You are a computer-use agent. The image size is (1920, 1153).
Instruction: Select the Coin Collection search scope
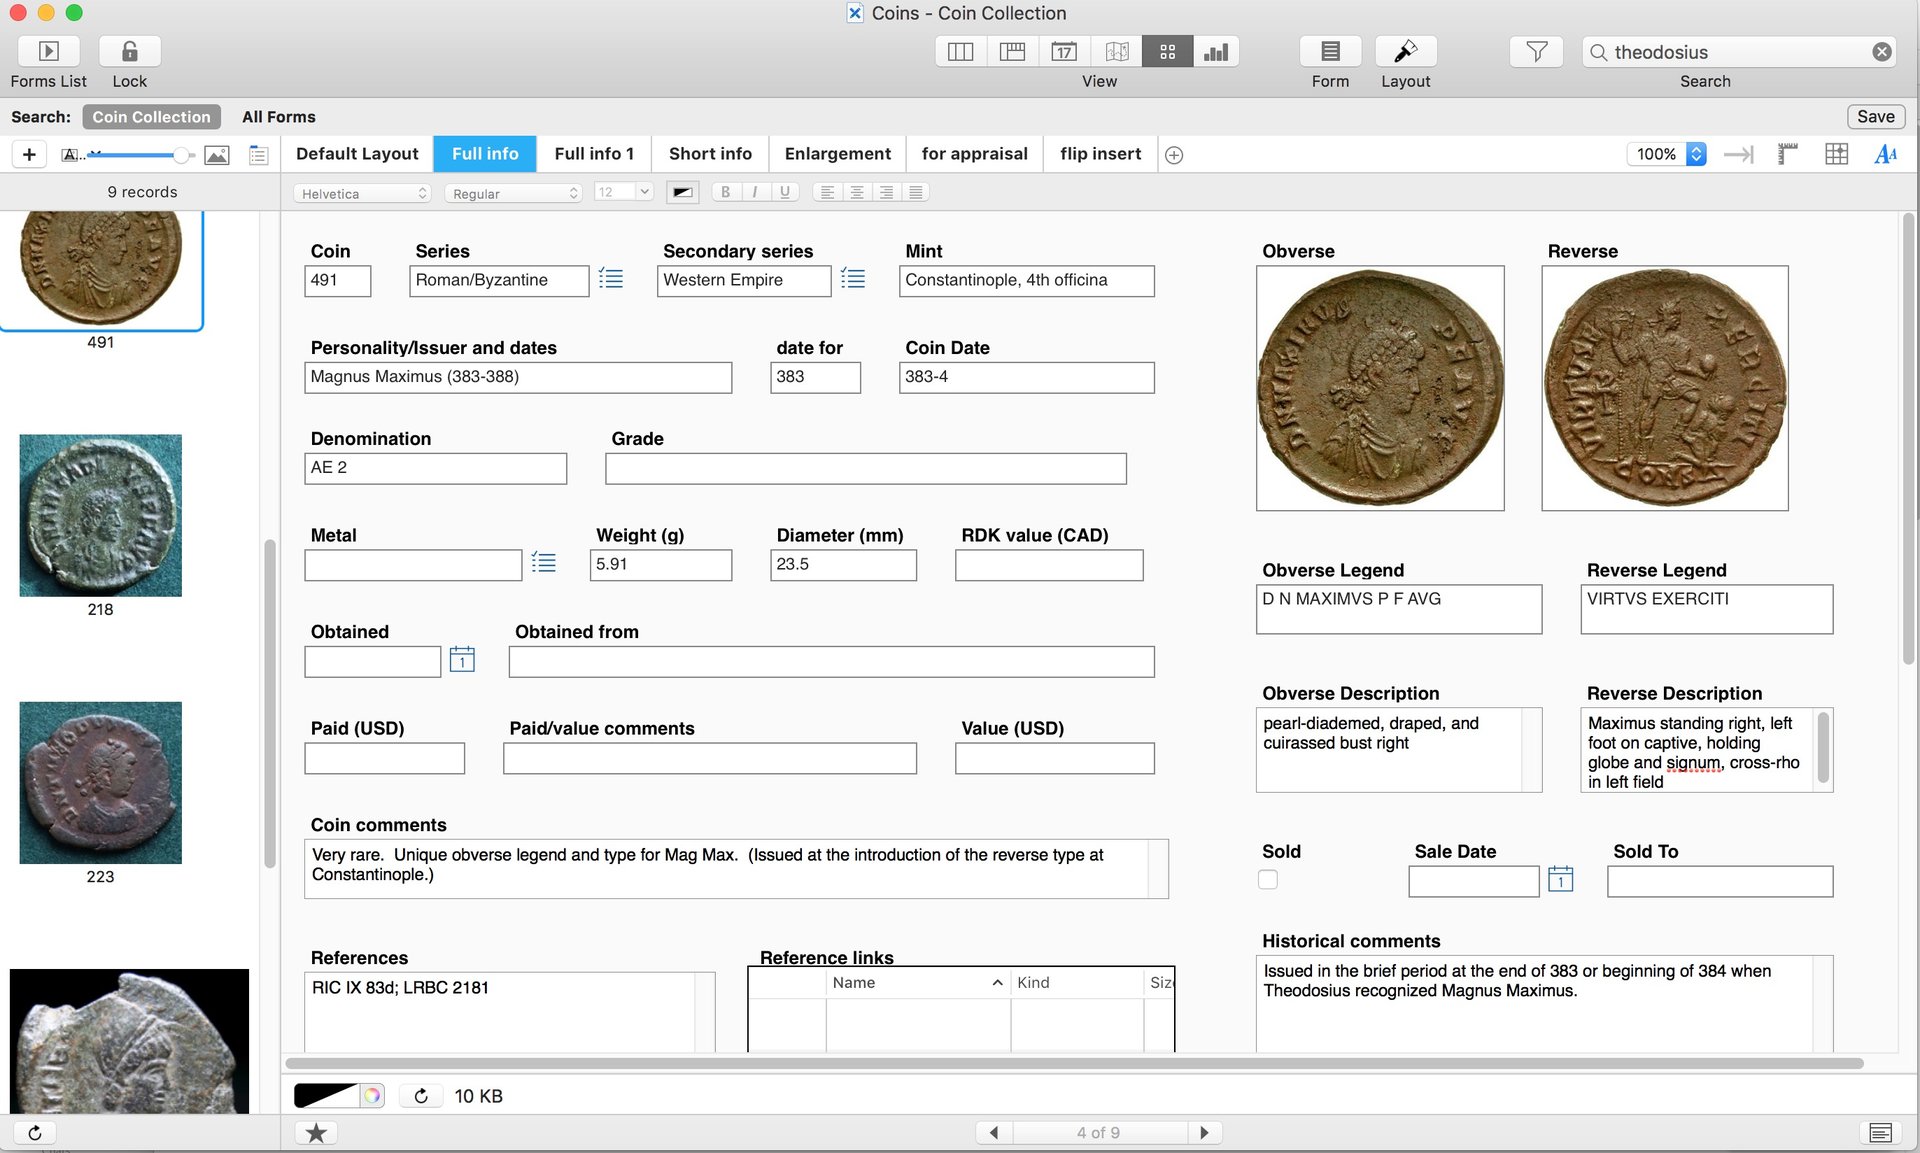click(151, 117)
